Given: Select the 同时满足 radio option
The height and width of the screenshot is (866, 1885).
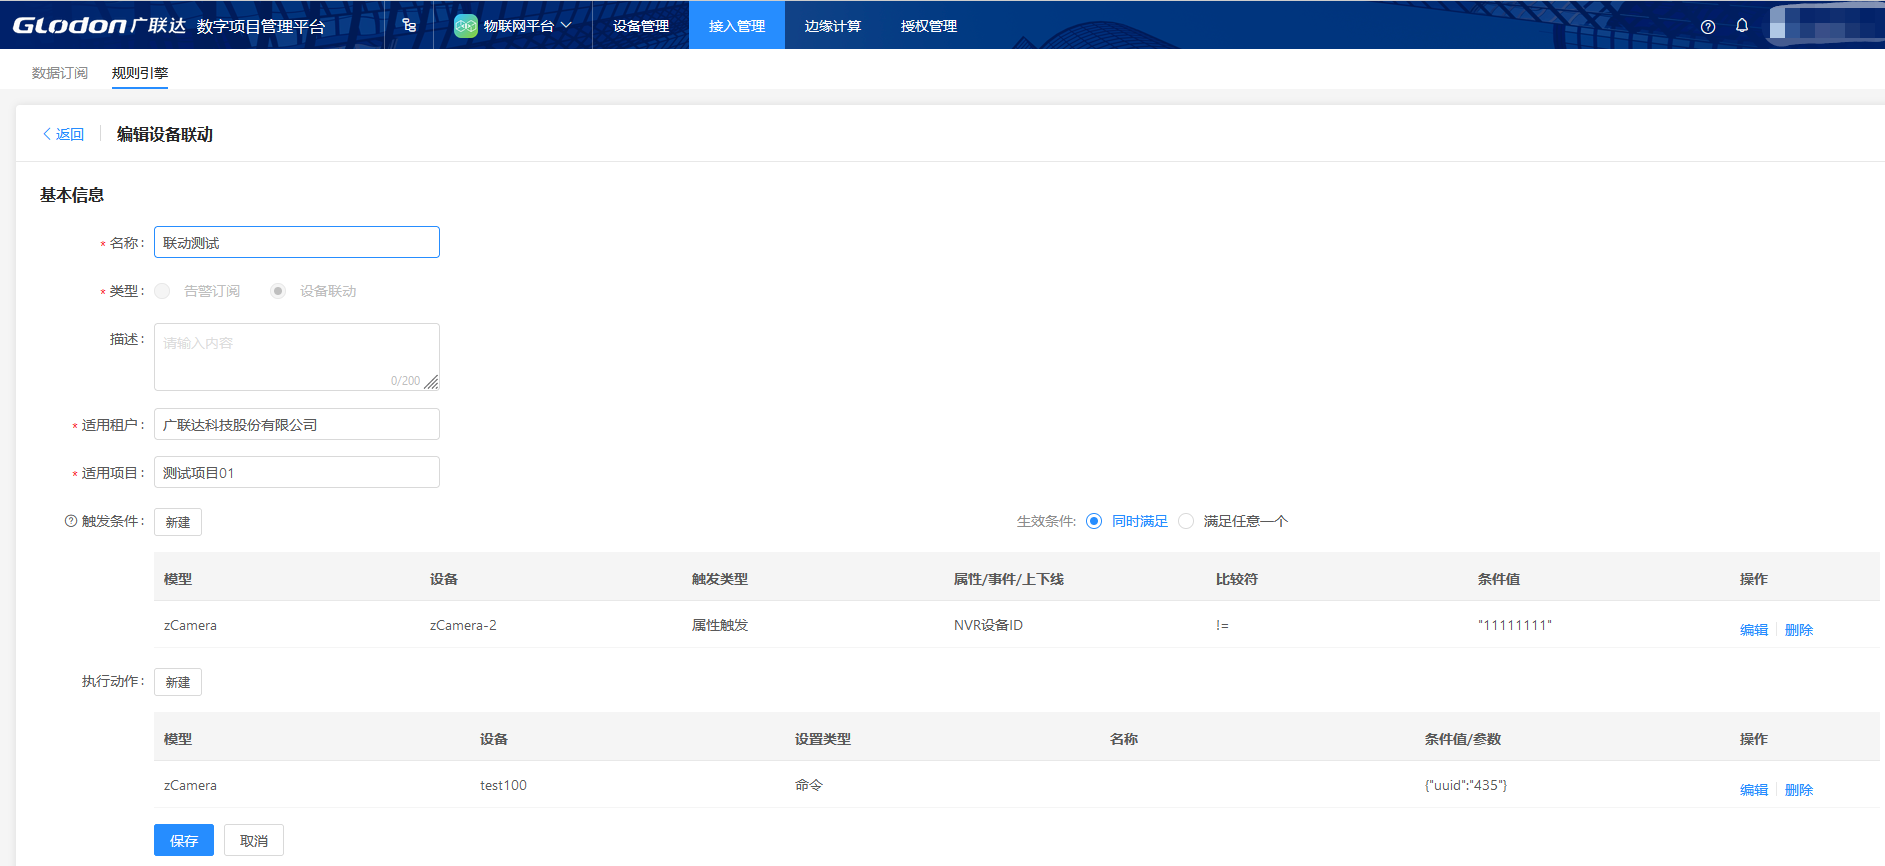Looking at the screenshot, I should pos(1094,521).
